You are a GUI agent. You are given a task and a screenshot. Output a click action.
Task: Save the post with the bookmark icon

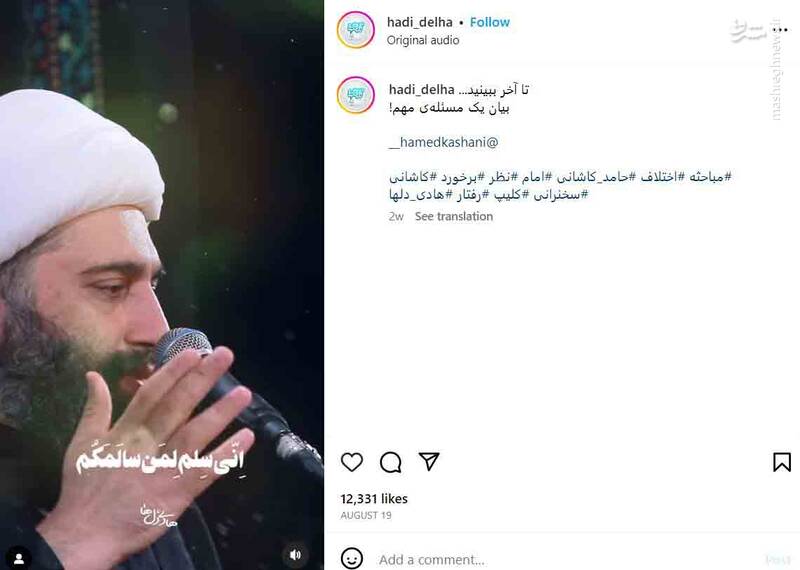pos(782,462)
